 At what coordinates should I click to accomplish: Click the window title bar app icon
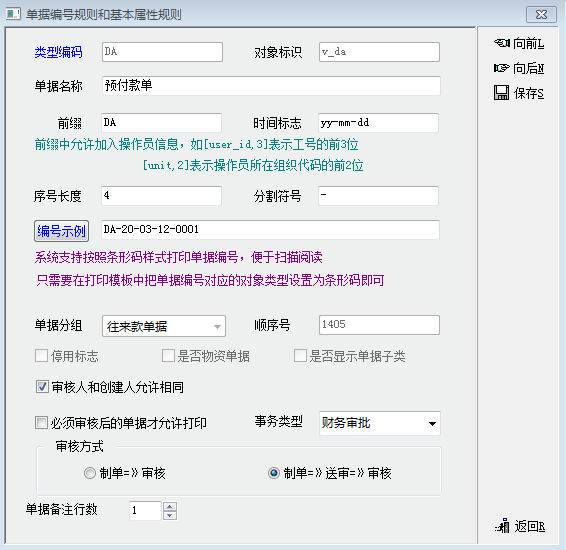coord(13,14)
